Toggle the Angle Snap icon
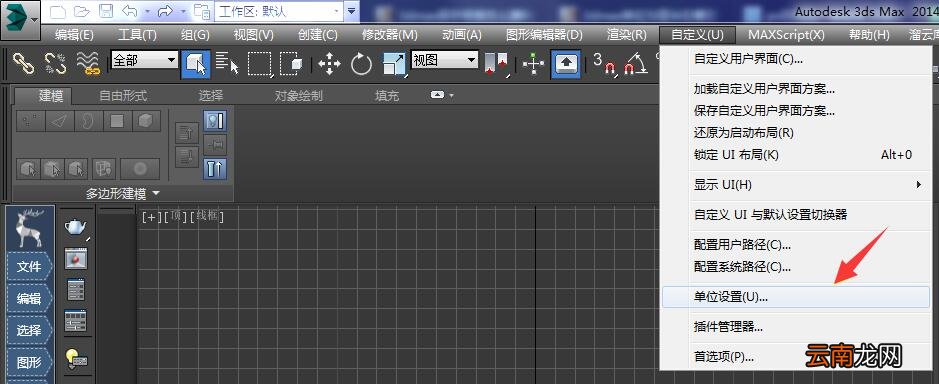 coord(636,64)
